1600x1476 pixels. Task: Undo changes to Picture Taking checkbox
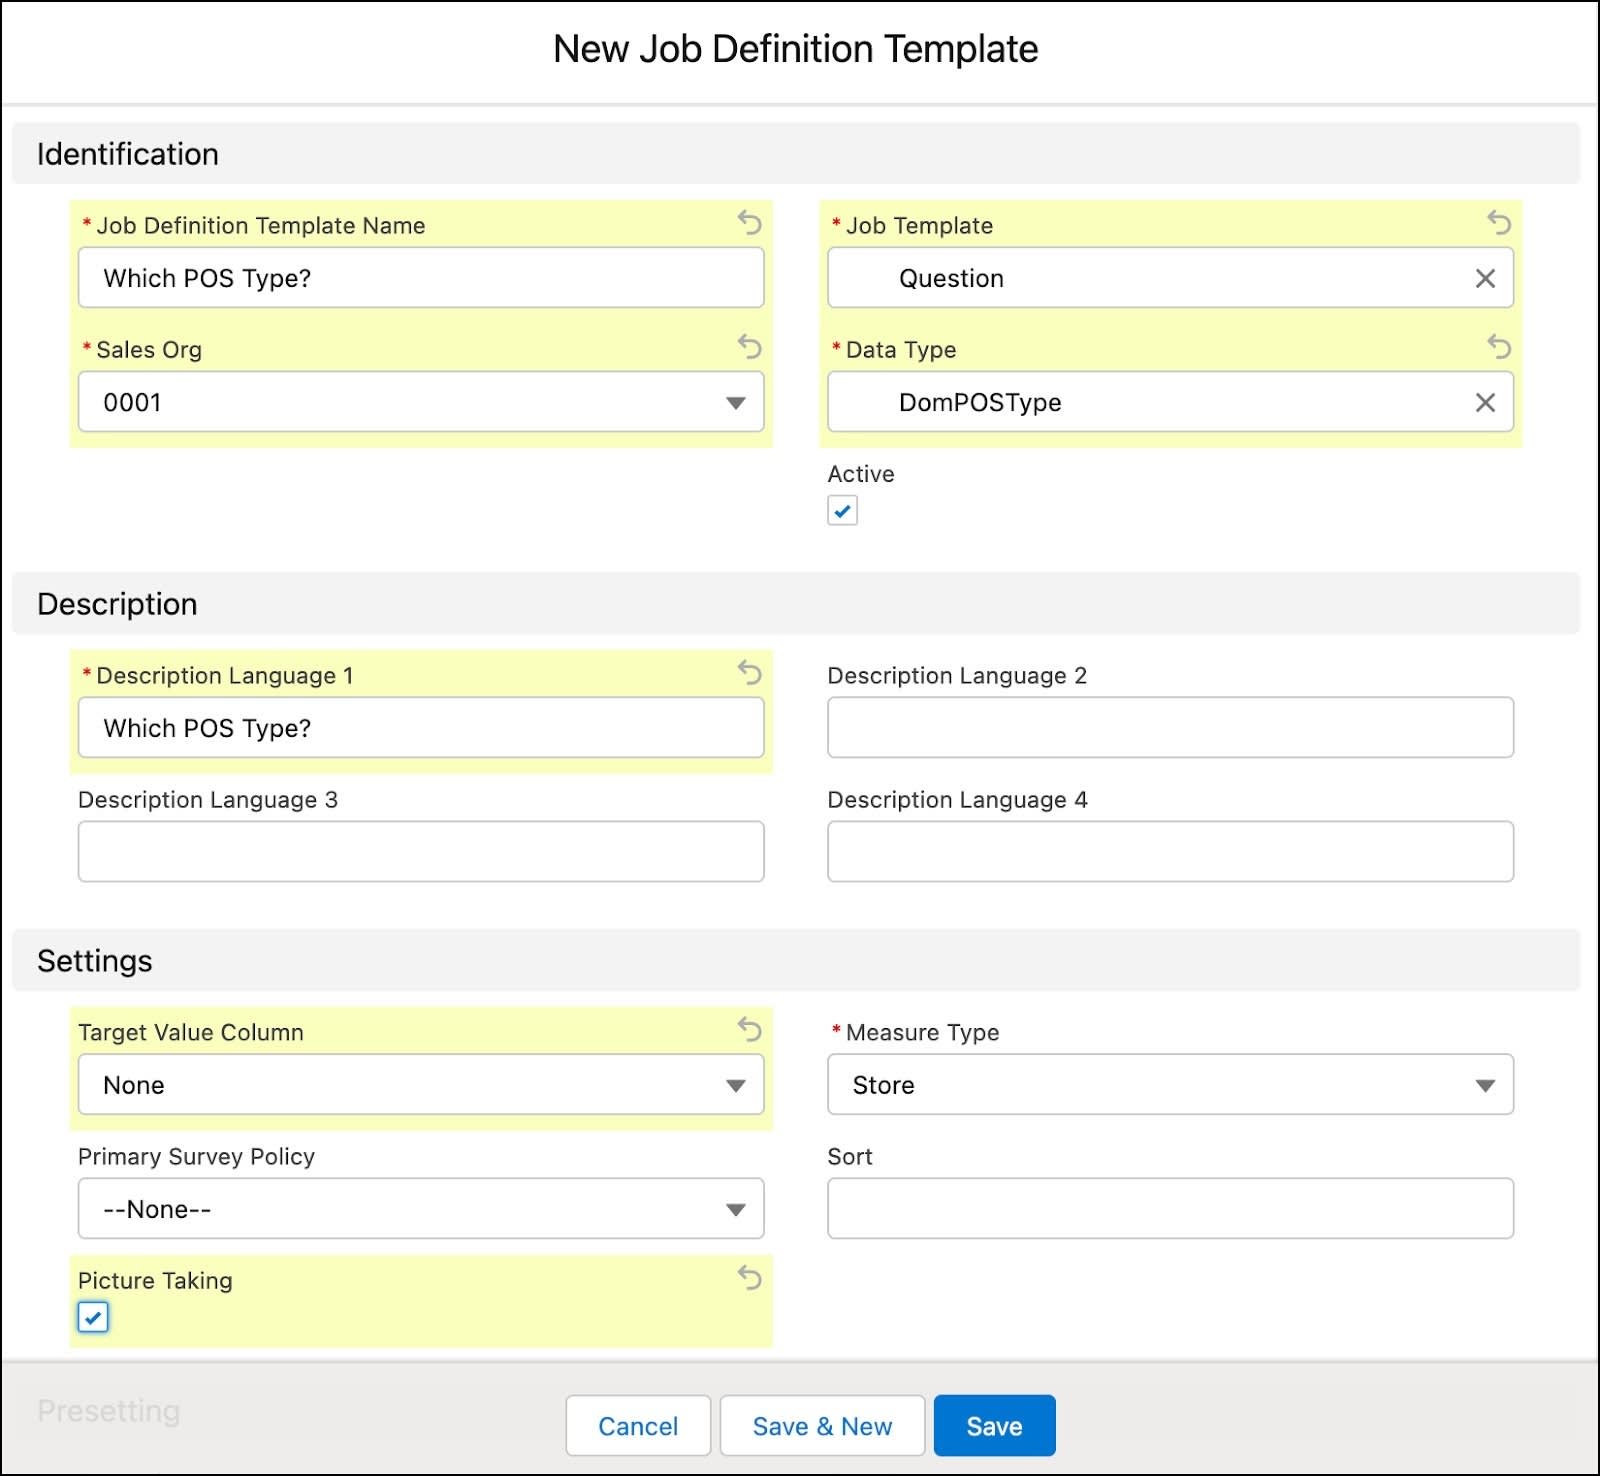[x=749, y=1277]
